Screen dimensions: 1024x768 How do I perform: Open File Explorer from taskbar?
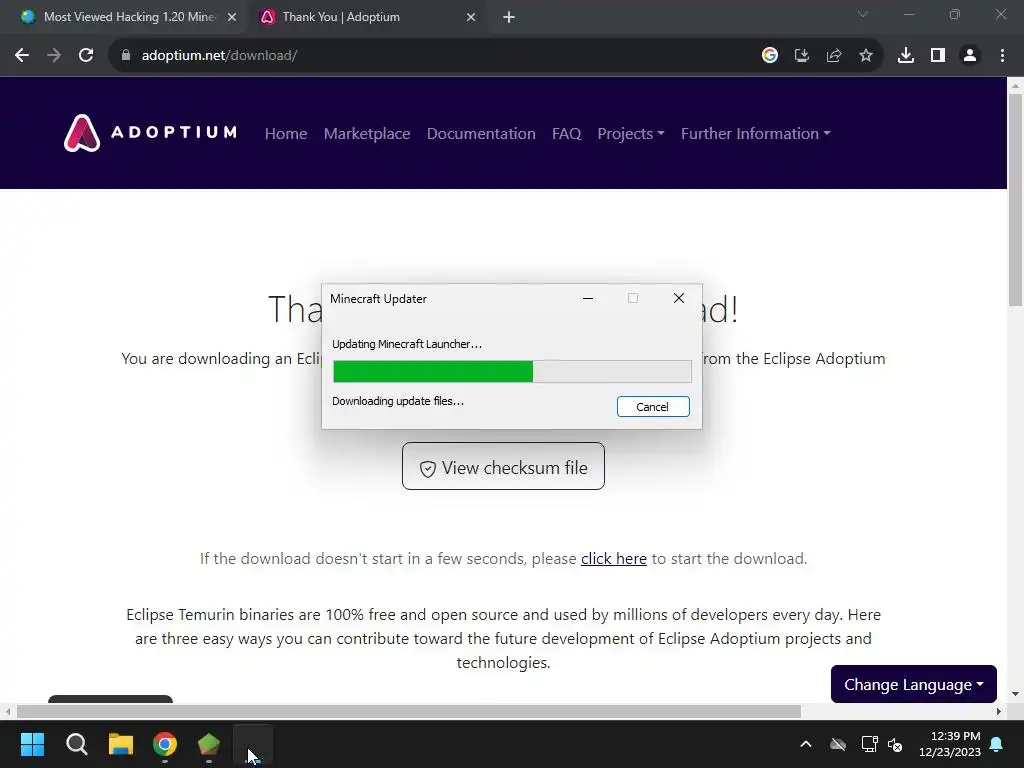121,744
